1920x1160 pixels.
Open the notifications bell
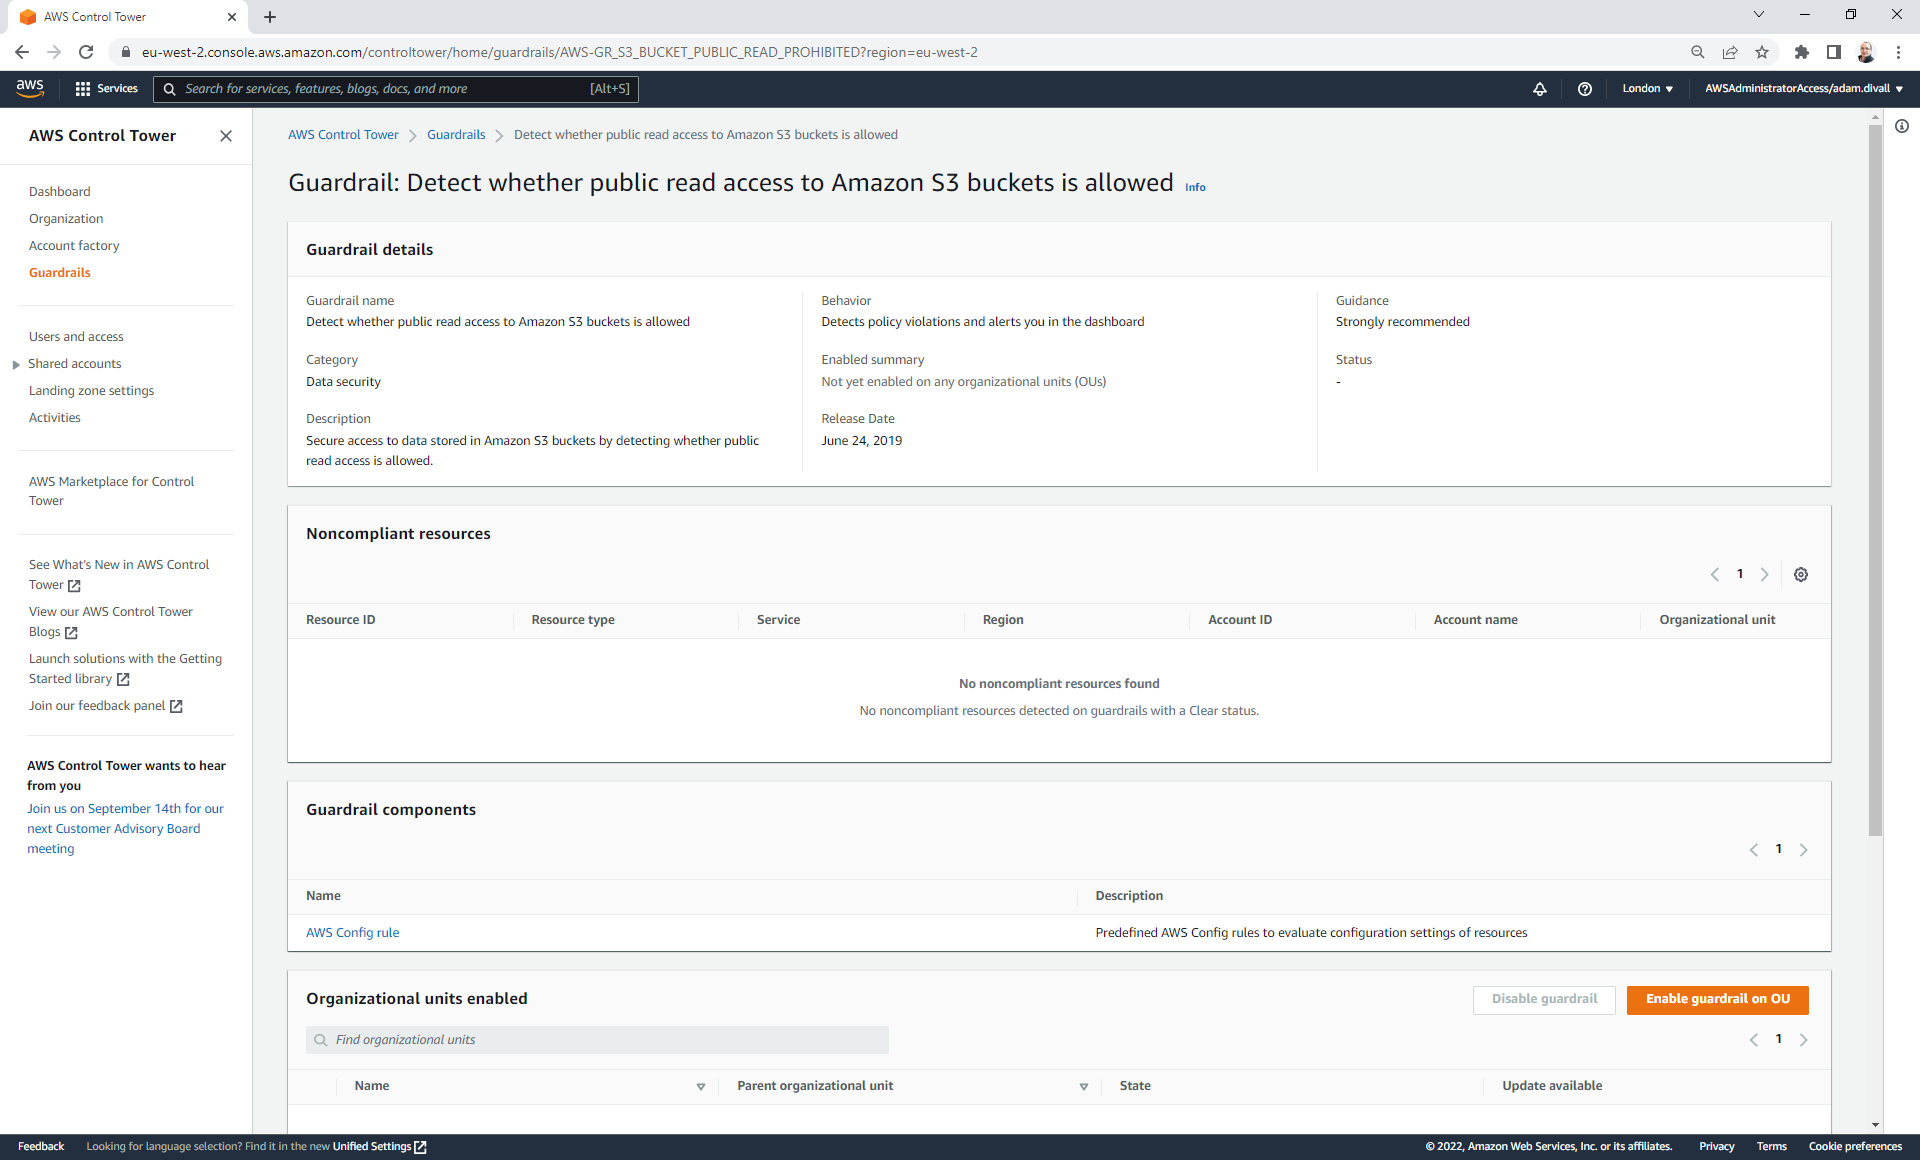(1540, 89)
